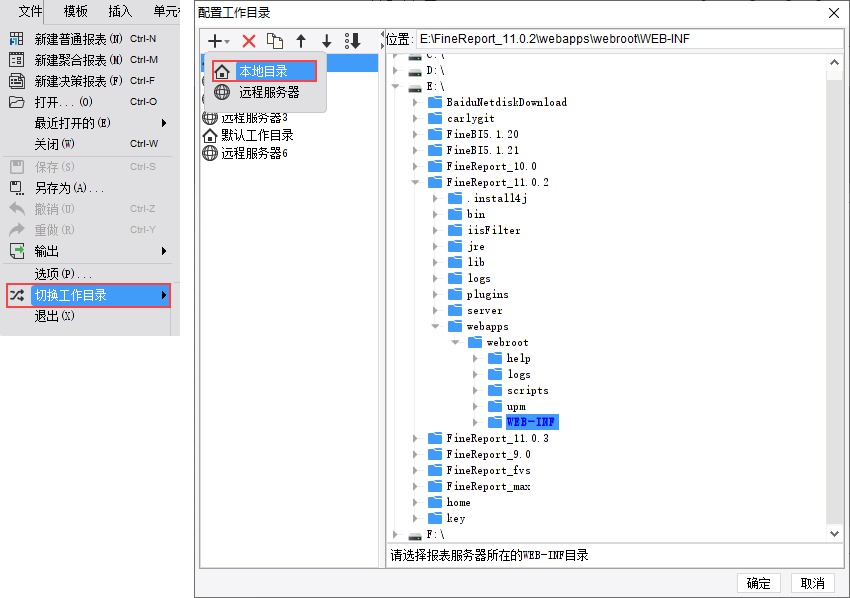Viewport: 850px width, 598px height.
Task: Close the 配置工作目录 dialog
Action: [834, 12]
